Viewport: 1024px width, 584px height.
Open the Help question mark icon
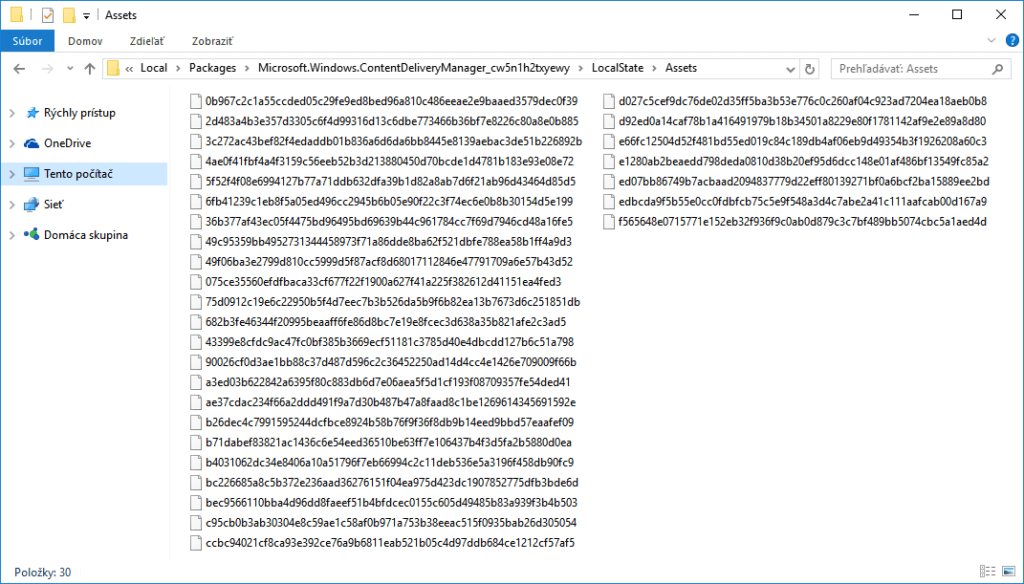(x=1012, y=41)
